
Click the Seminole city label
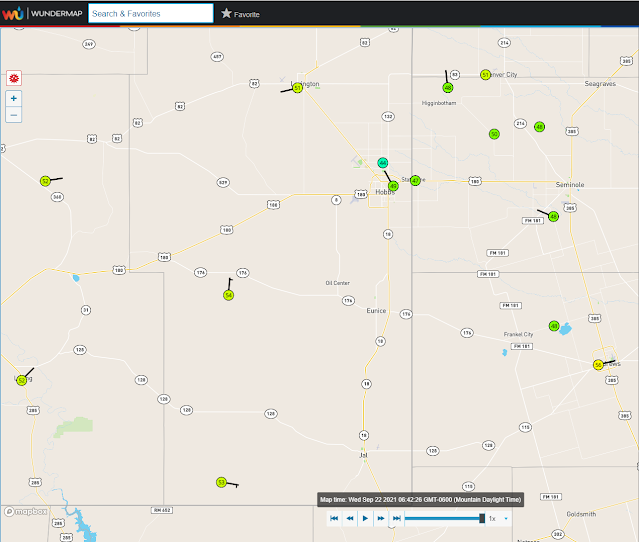point(570,185)
